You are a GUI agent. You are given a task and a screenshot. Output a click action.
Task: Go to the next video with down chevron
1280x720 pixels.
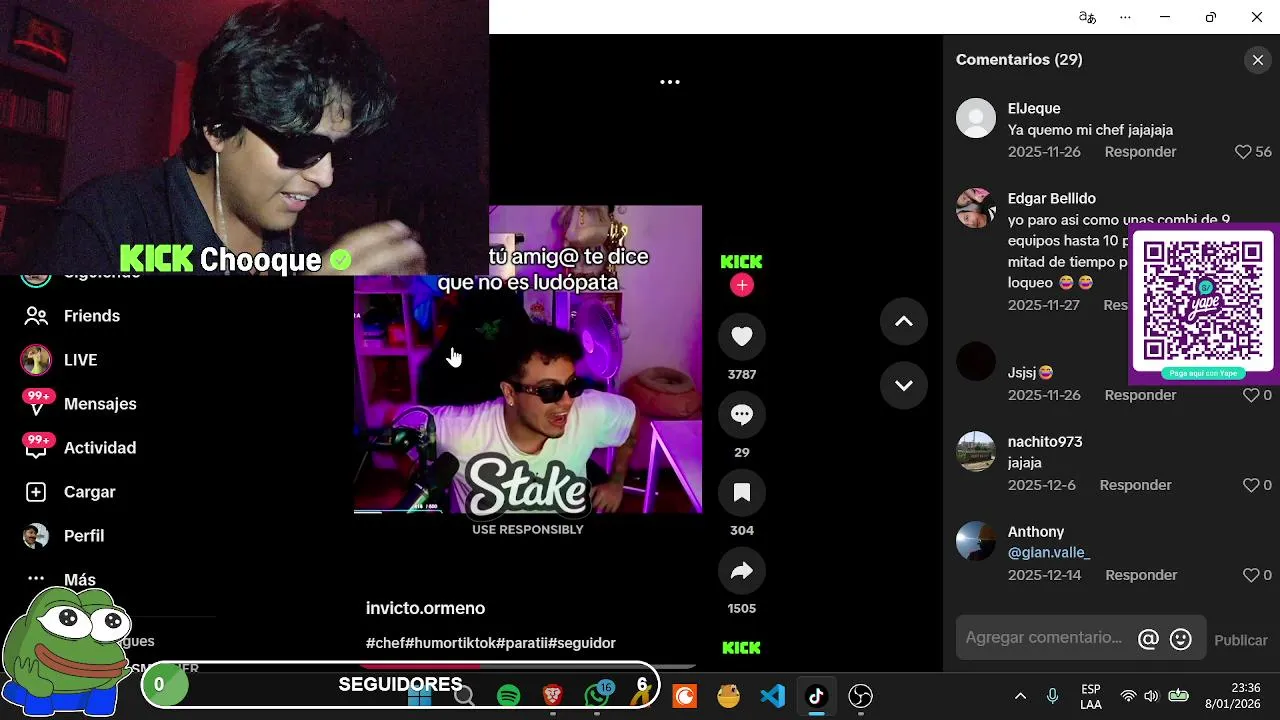904,385
